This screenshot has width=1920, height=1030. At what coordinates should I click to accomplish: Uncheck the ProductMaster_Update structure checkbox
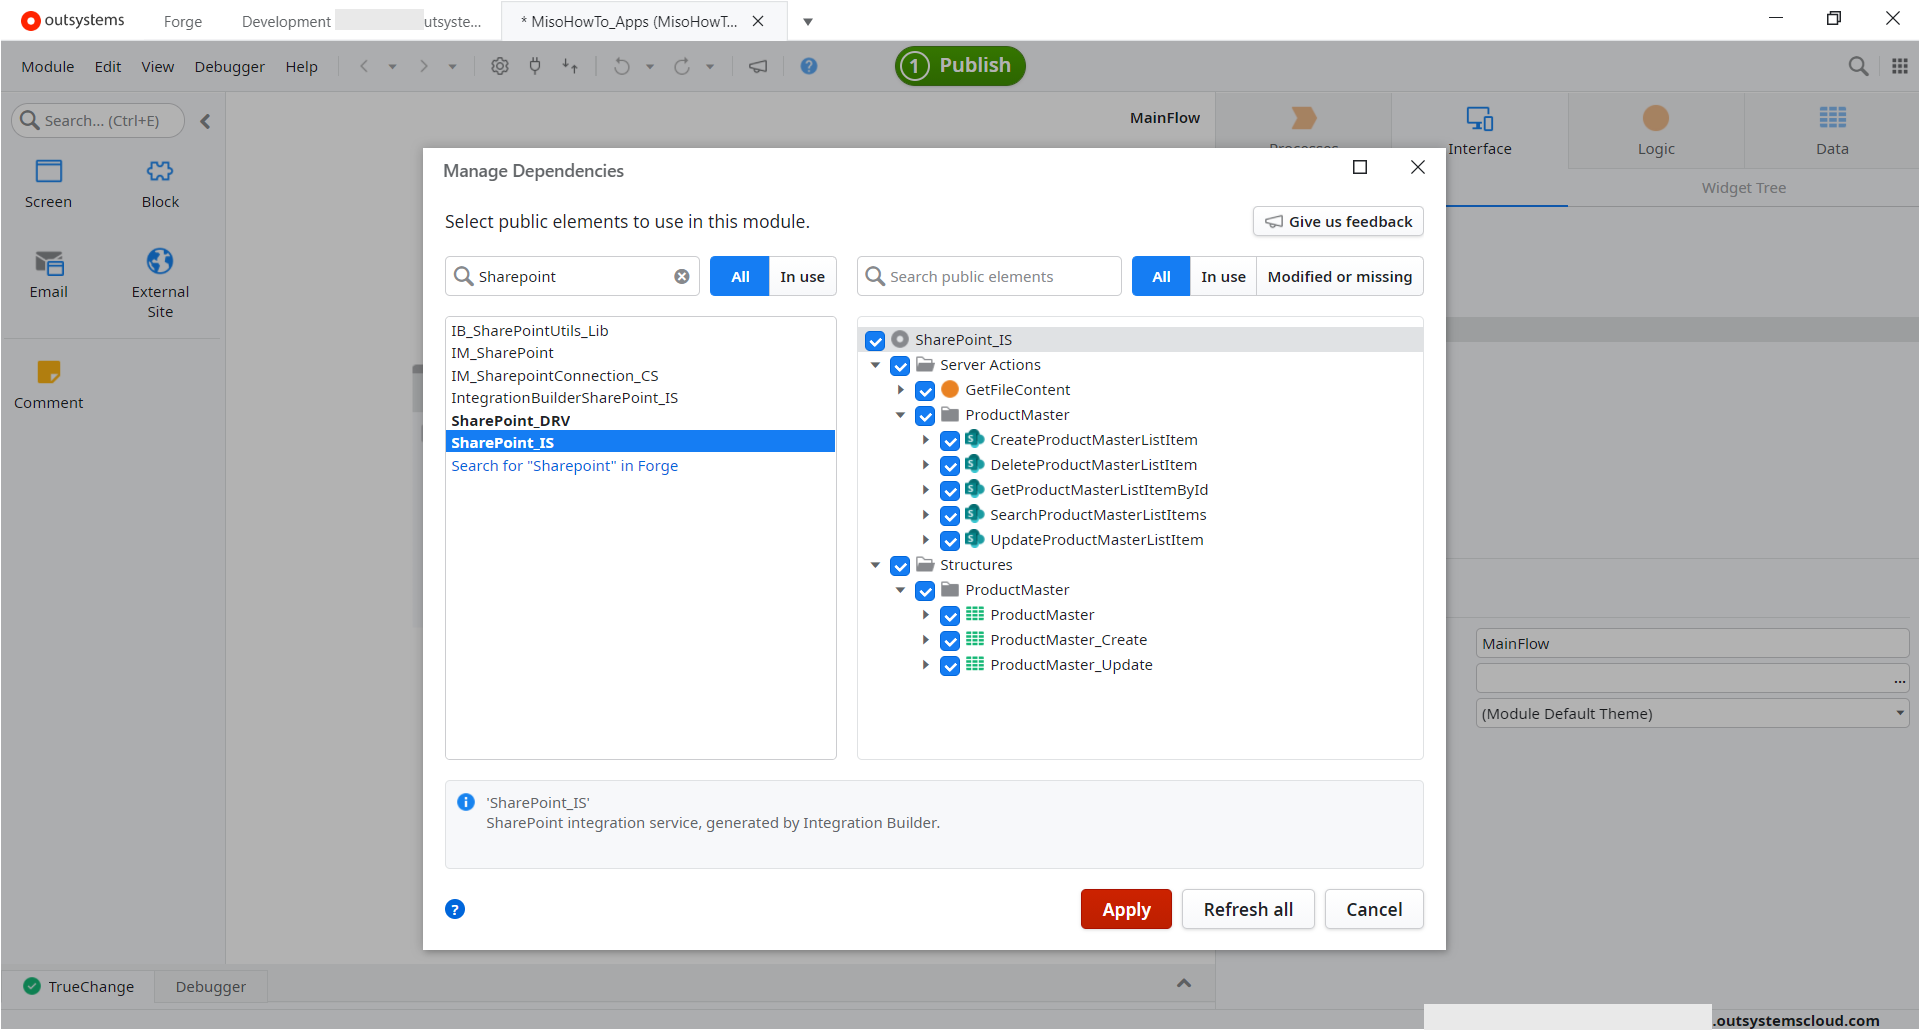click(x=950, y=665)
